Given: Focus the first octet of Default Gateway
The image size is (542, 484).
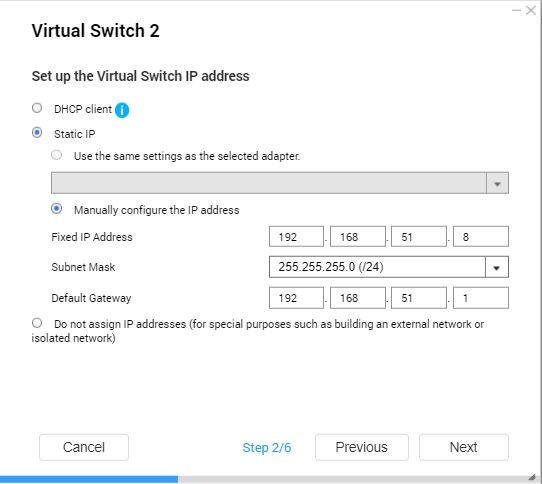Looking at the screenshot, I should (x=297, y=298).
